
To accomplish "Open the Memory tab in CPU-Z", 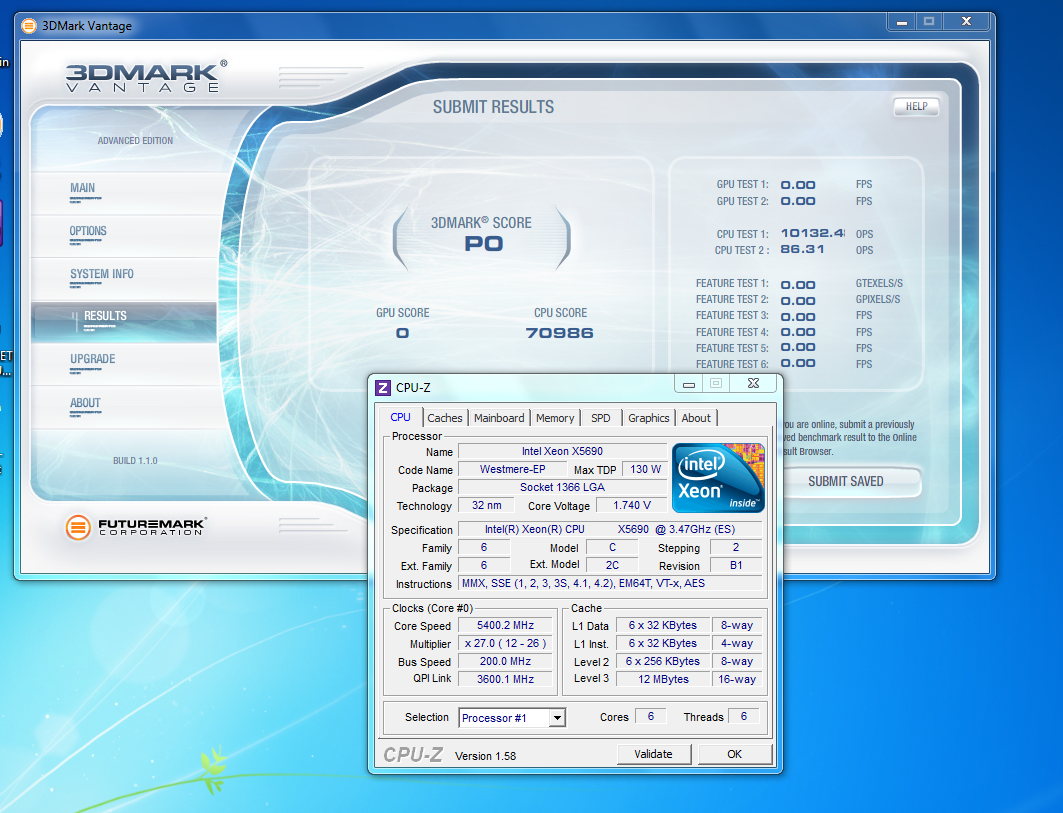I will coord(555,418).
